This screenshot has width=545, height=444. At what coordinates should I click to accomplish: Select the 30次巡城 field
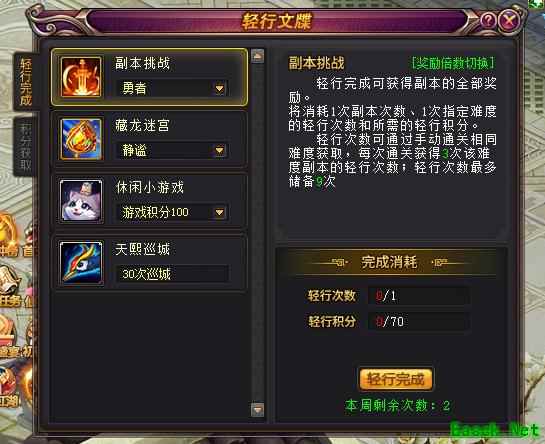point(173,274)
